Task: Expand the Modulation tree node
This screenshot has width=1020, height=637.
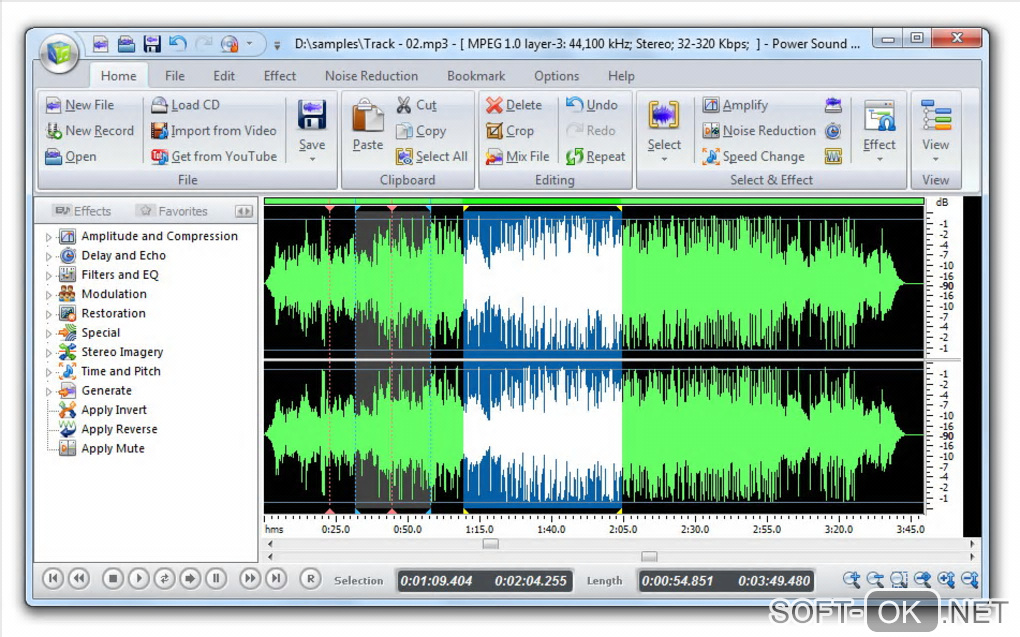Action: pos(48,295)
